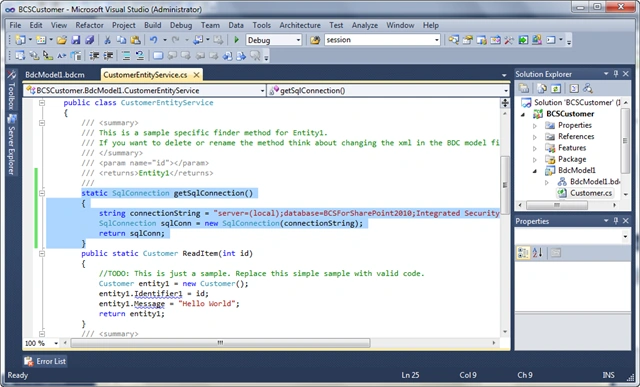The height and width of the screenshot is (387, 640).
Task: Open the Build menu
Action: coord(153,25)
